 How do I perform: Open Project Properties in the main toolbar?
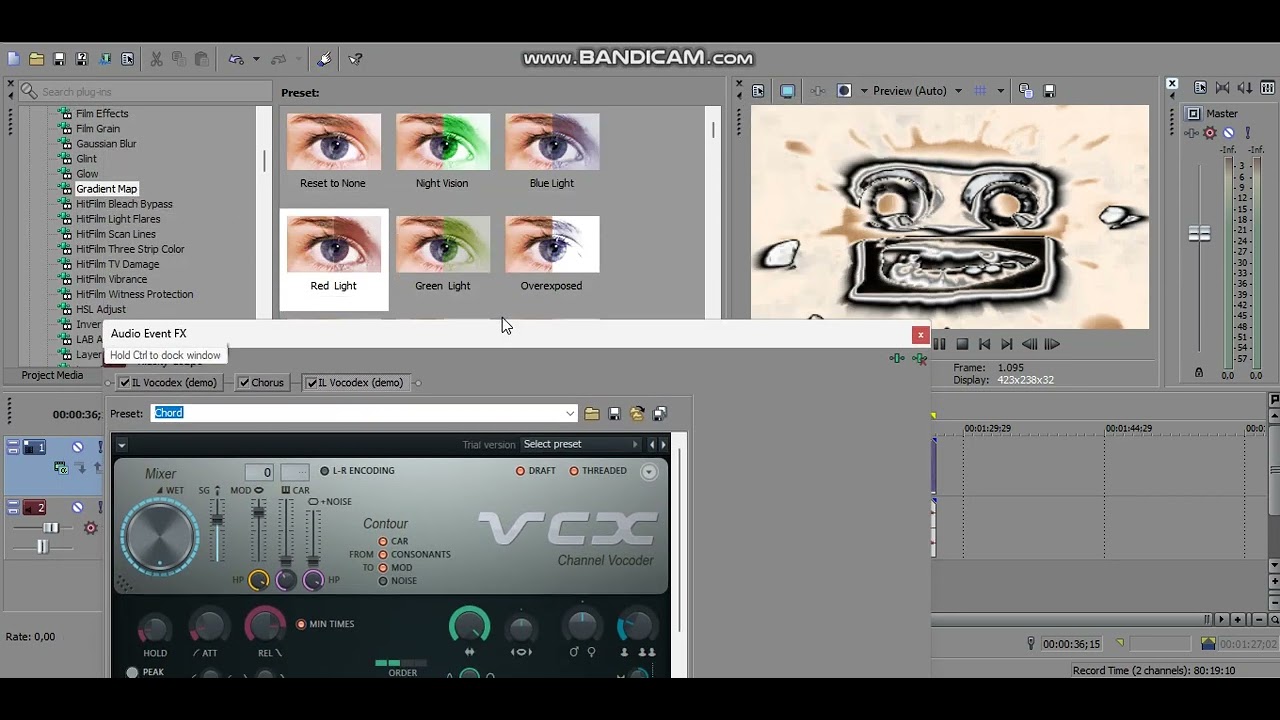[x=128, y=59]
